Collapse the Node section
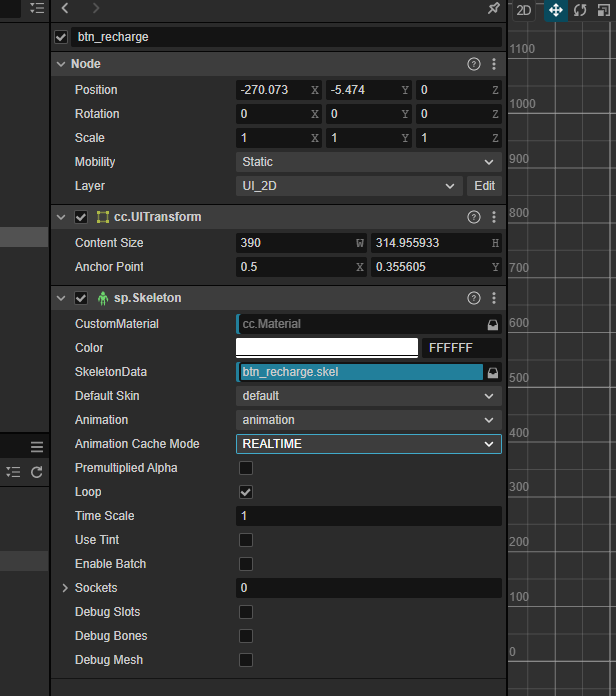This screenshot has width=616, height=696. click(x=61, y=64)
